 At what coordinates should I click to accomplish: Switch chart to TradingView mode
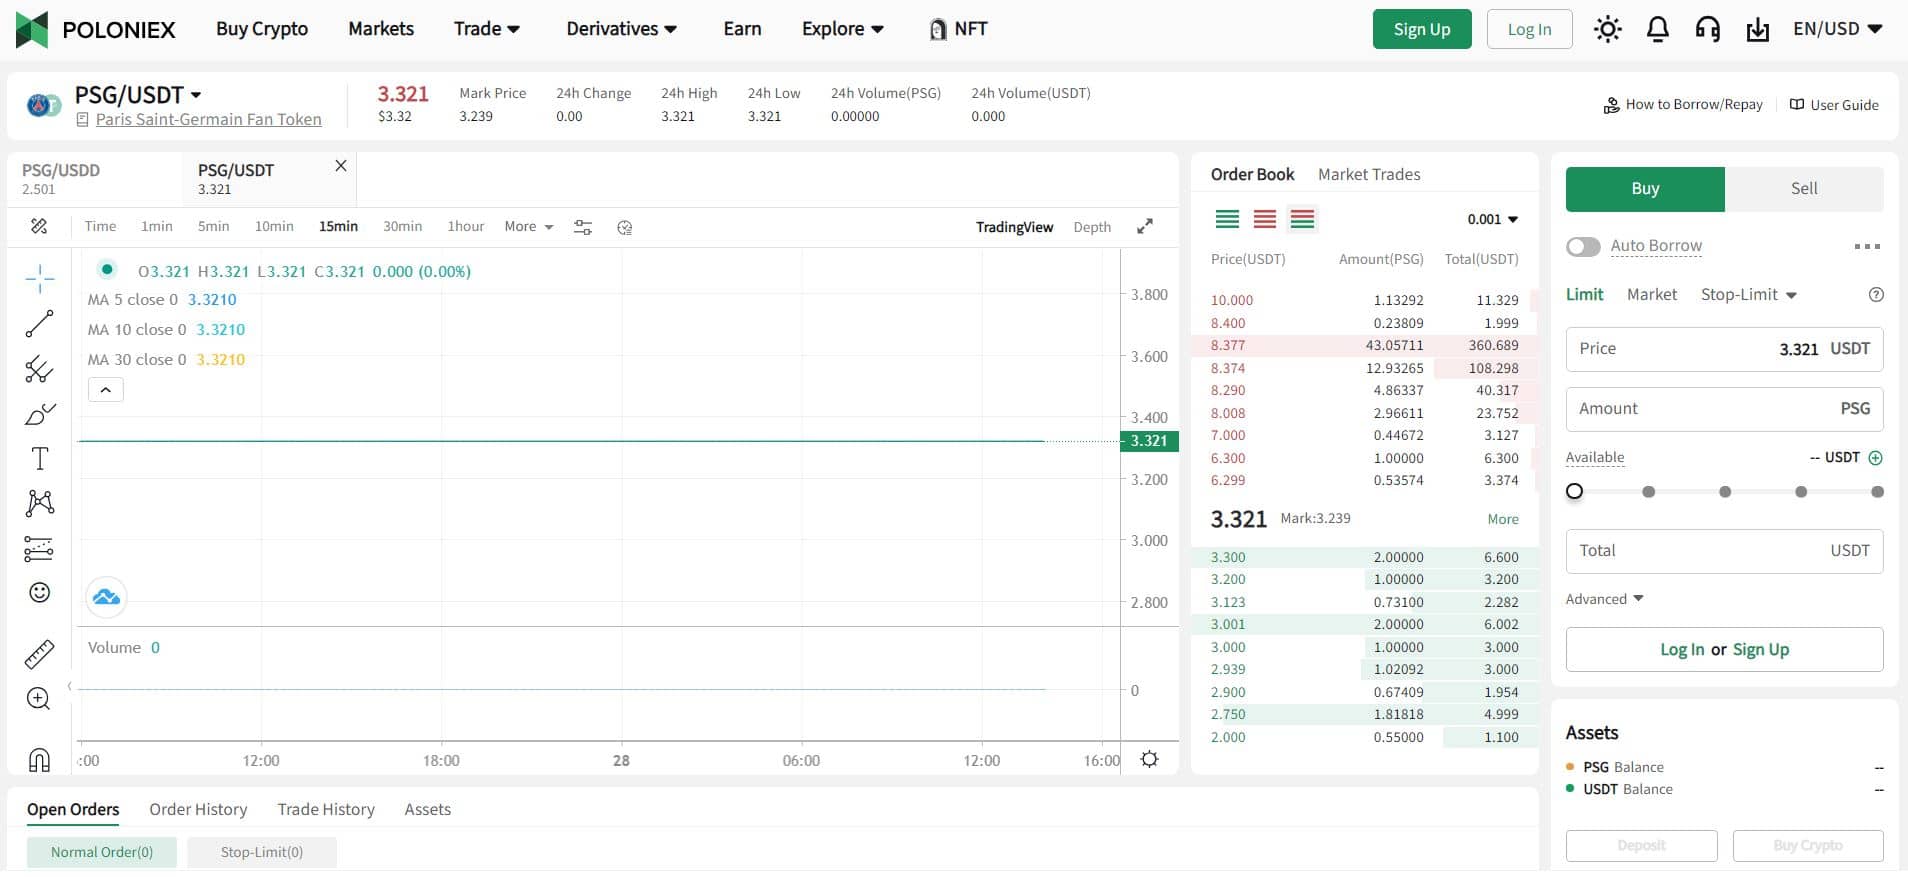click(x=1014, y=227)
